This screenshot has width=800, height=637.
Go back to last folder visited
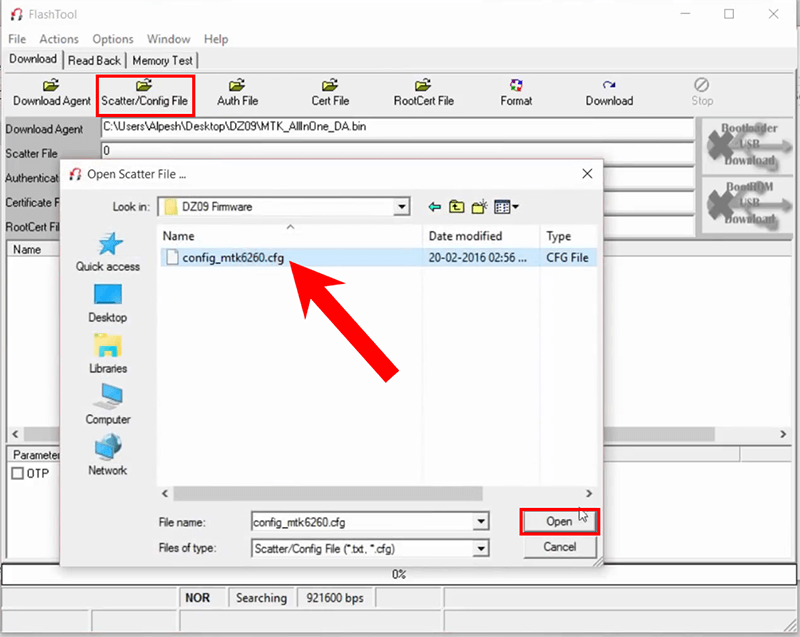point(434,207)
